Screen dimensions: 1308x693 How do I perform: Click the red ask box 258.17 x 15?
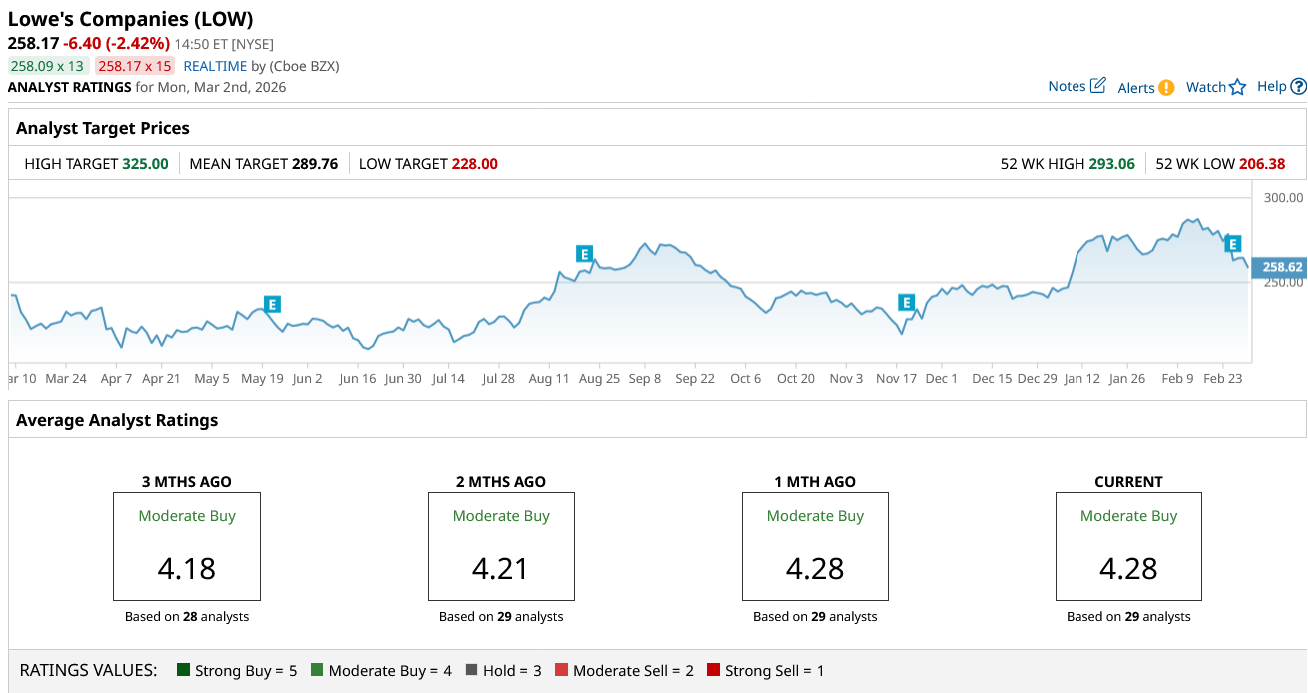135,66
